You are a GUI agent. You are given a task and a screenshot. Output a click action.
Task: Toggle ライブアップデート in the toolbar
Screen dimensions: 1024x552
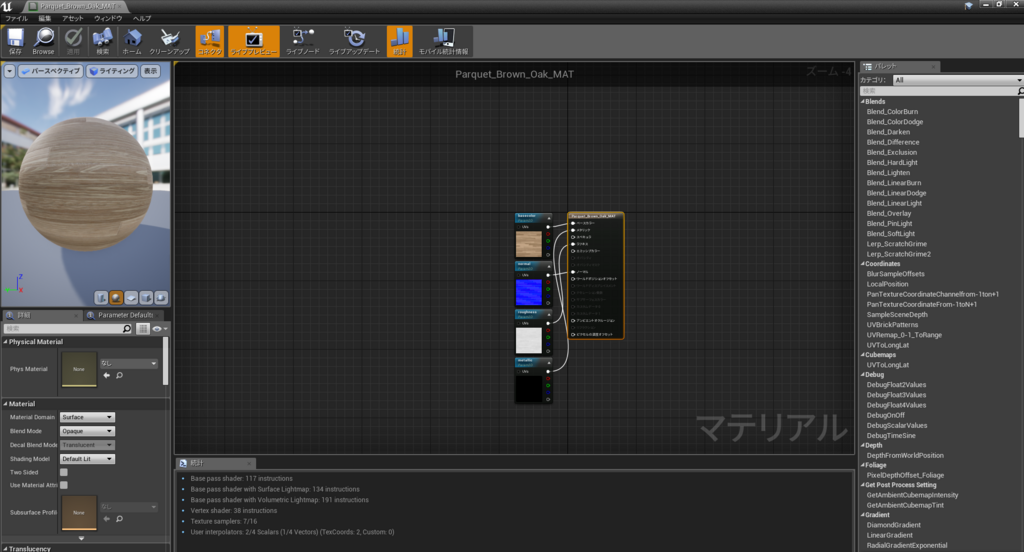354,41
